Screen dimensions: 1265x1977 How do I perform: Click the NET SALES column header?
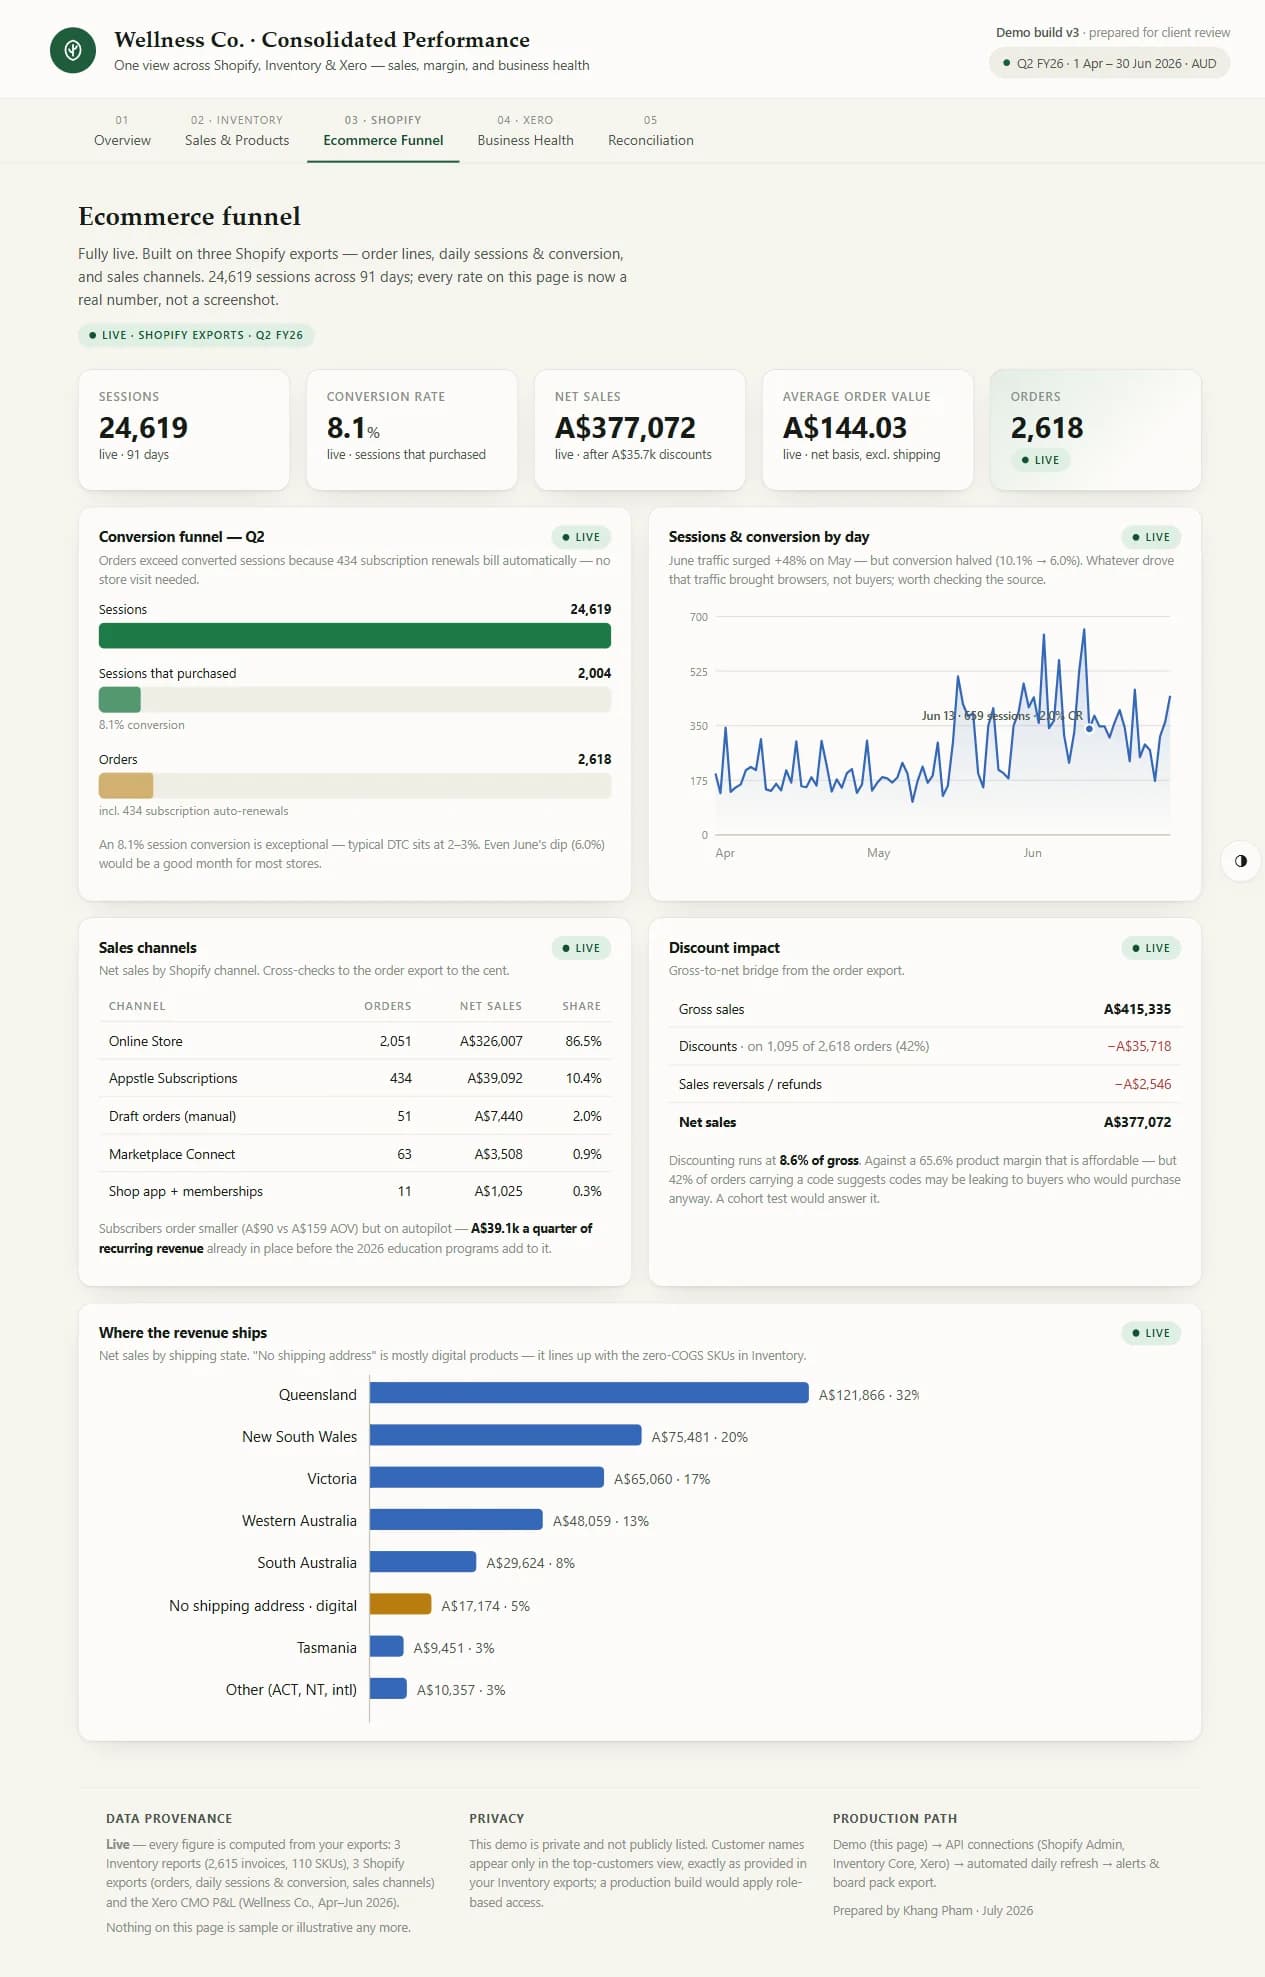pos(491,1006)
